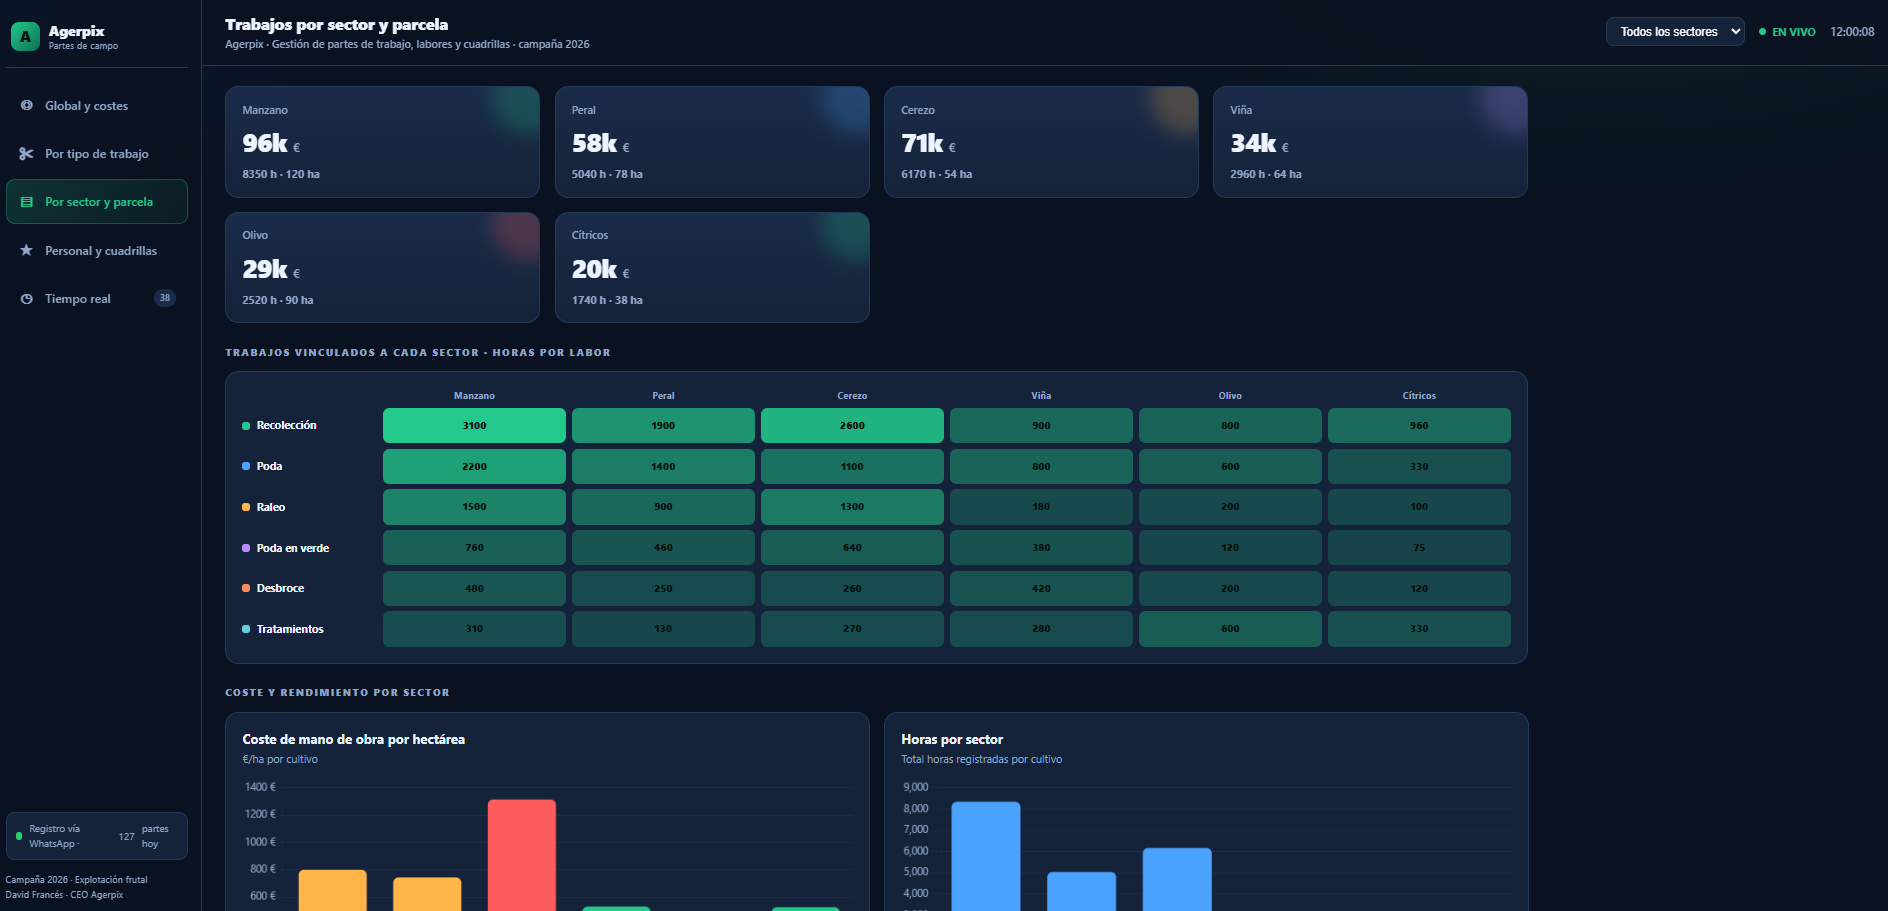Screen dimensions: 1888x911
Task: Click the Manzano column header in heatmap
Action: click(474, 396)
